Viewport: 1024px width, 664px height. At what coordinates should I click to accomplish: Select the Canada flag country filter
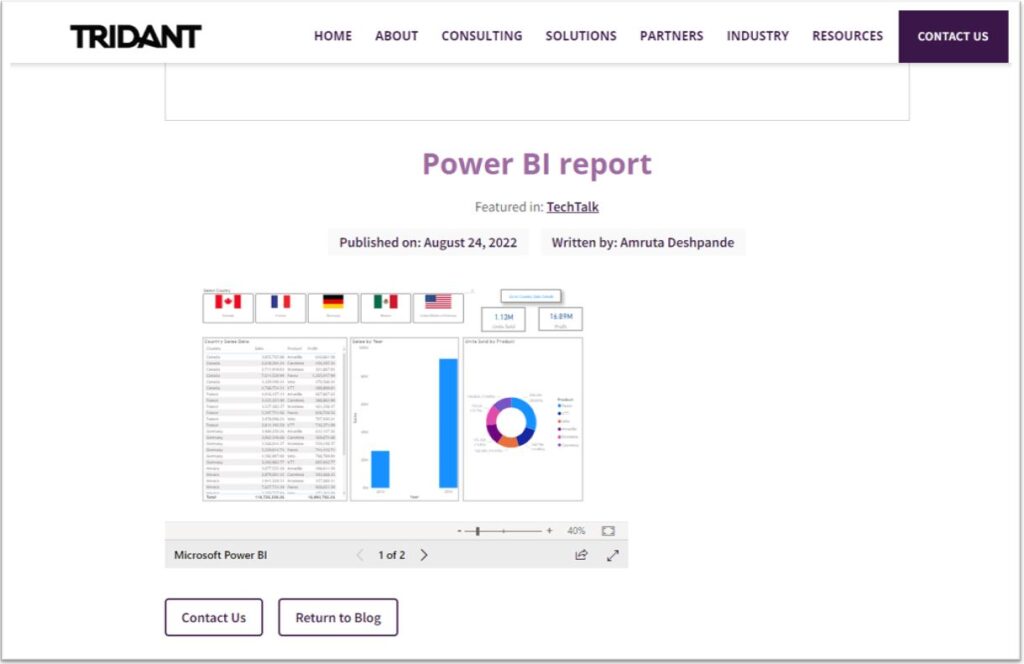pos(228,303)
